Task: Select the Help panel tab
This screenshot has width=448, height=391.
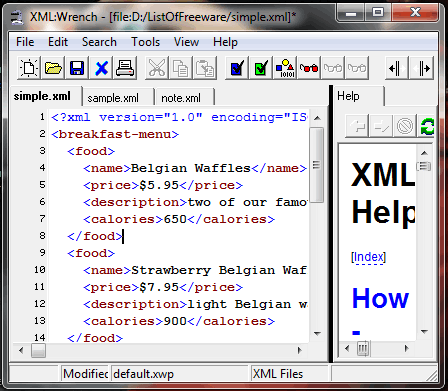Action: [x=359, y=96]
